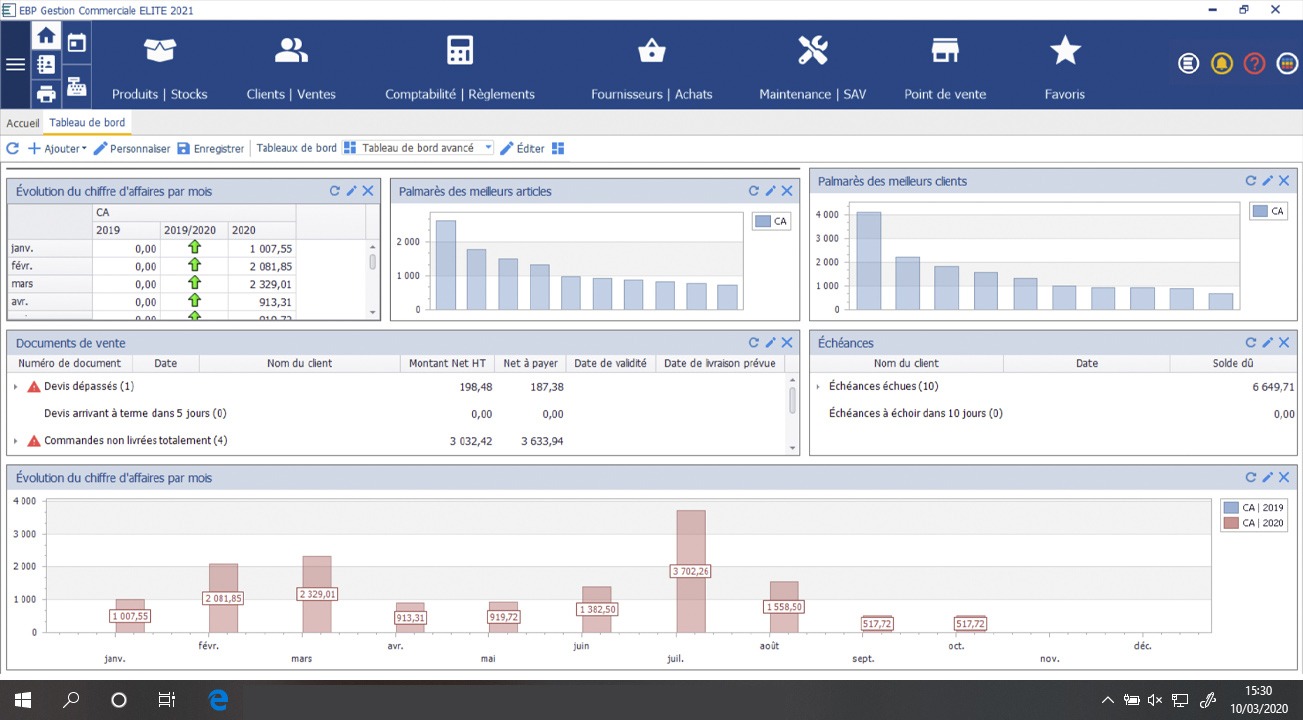Refresh Palmarès des meilleurs clients widget
This screenshot has height=720, width=1303.
click(x=1250, y=181)
